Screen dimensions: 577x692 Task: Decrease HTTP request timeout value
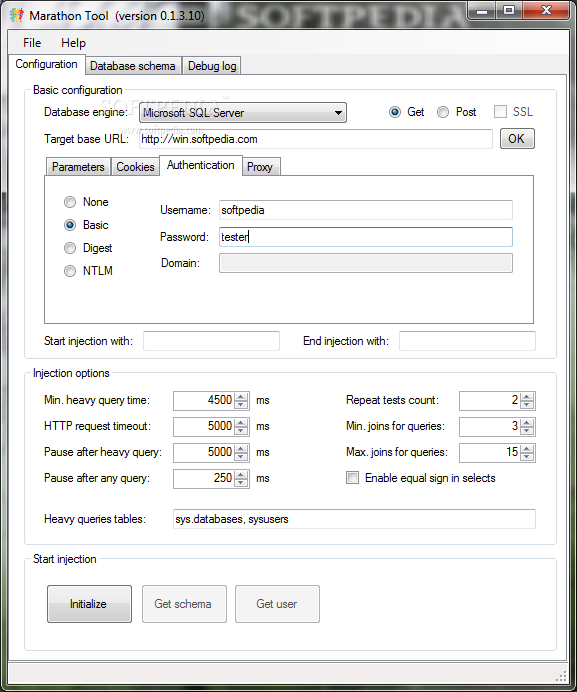(241, 431)
